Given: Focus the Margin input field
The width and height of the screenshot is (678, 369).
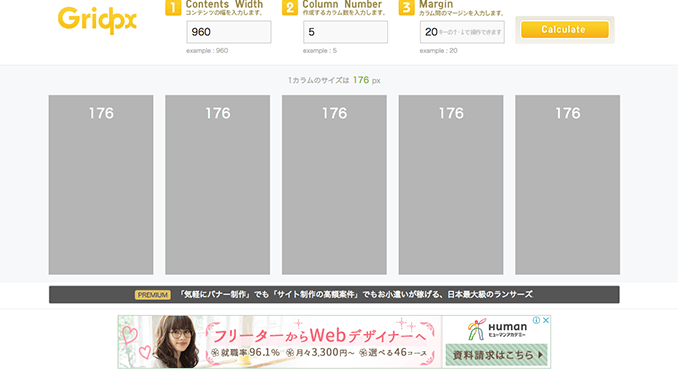Looking at the screenshot, I should (462, 32).
